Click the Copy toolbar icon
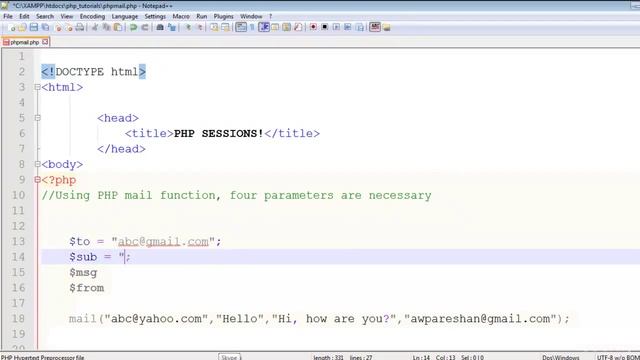The width and height of the screenshot is (640, 360). (x=106, y=27)
